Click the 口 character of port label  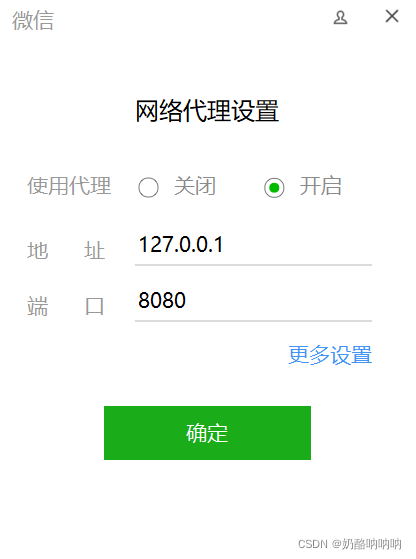(x=94, y=306)
